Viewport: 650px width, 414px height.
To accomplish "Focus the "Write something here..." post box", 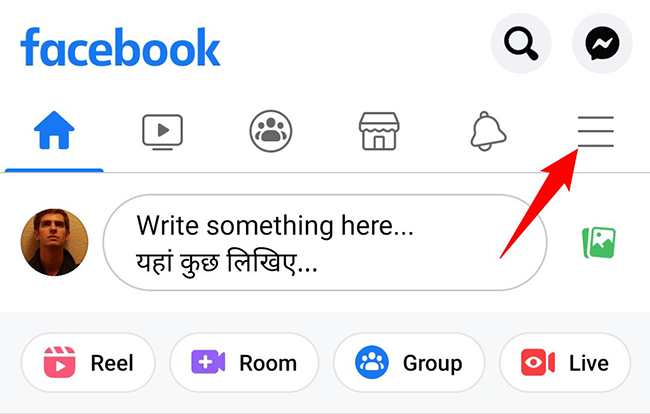I will [x=325, y=242].
